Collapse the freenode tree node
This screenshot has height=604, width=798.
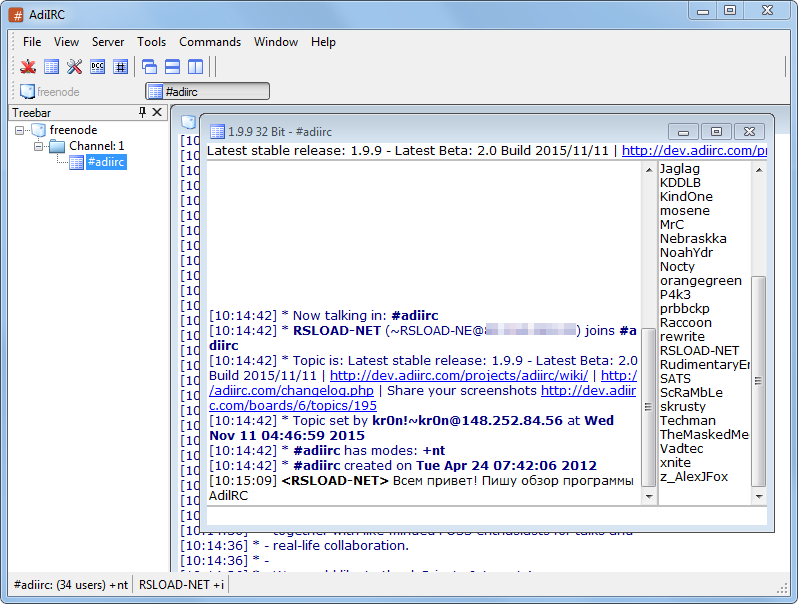(20, 130)
